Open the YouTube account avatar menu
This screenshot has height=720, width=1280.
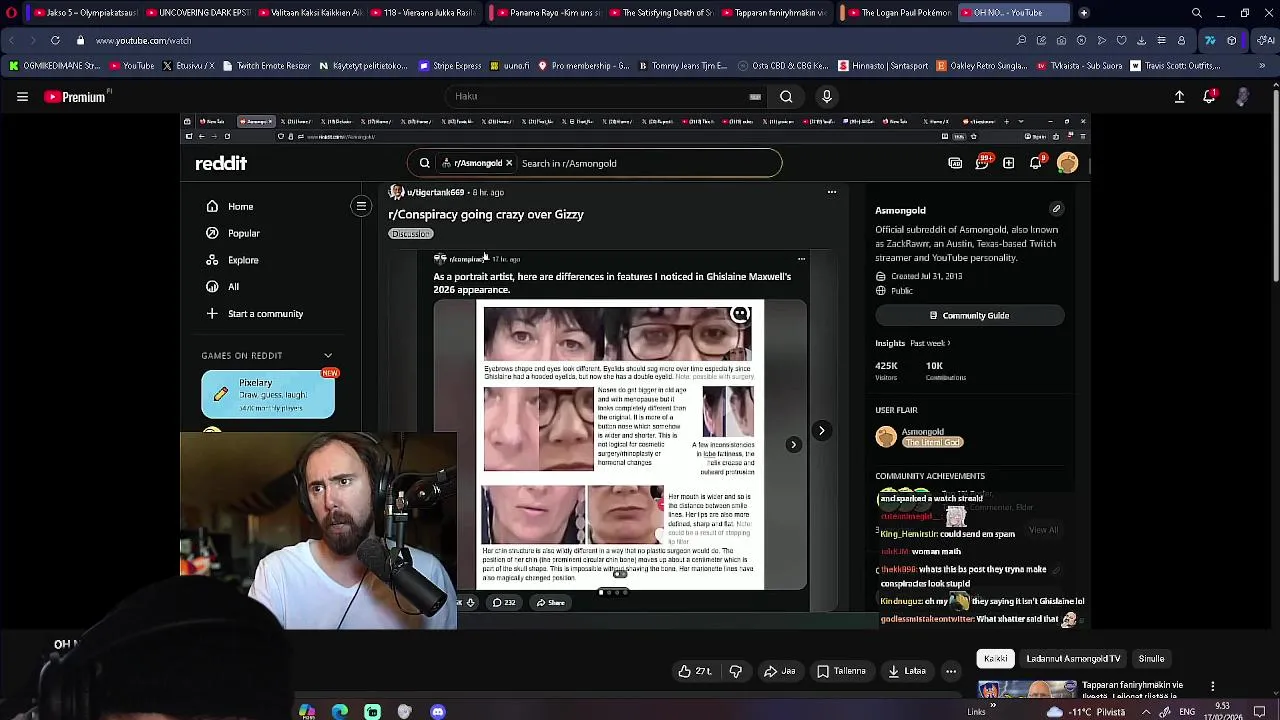[x=1243, y=97]
